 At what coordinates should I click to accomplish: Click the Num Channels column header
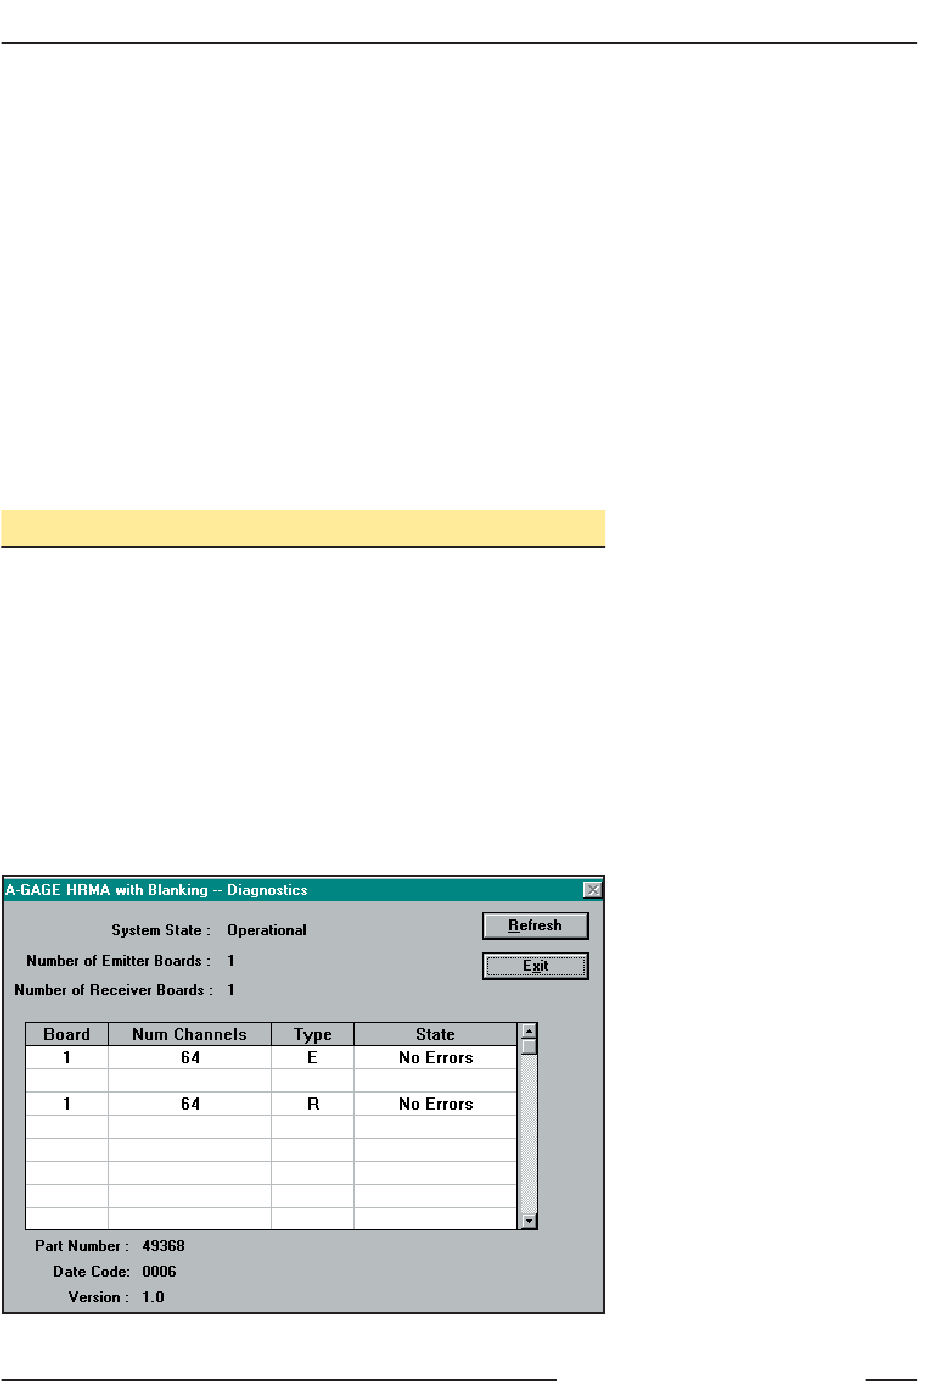point(190,1035)
